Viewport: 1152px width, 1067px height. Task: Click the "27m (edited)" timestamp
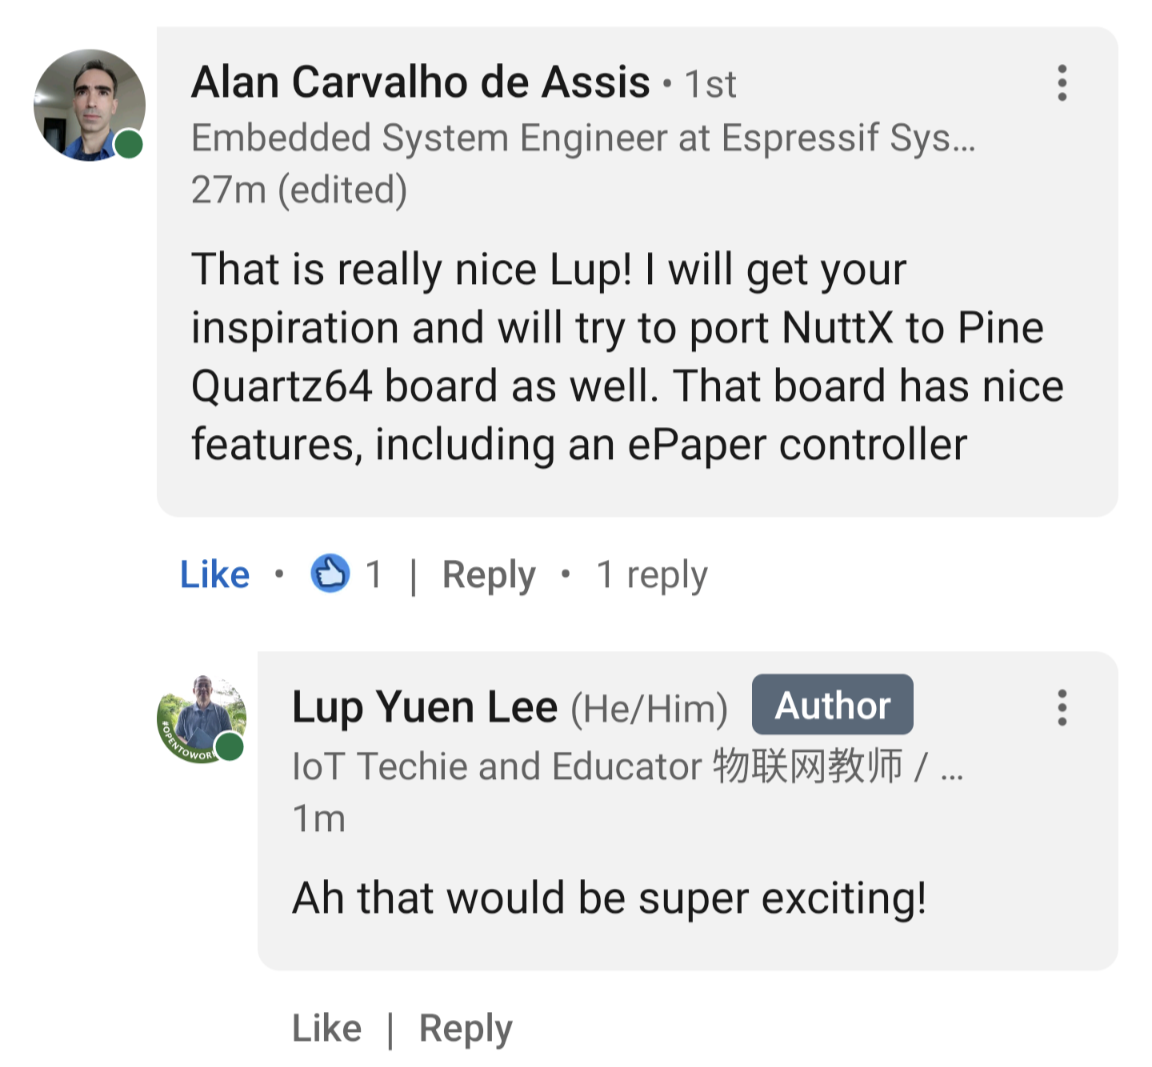[299, 189]
